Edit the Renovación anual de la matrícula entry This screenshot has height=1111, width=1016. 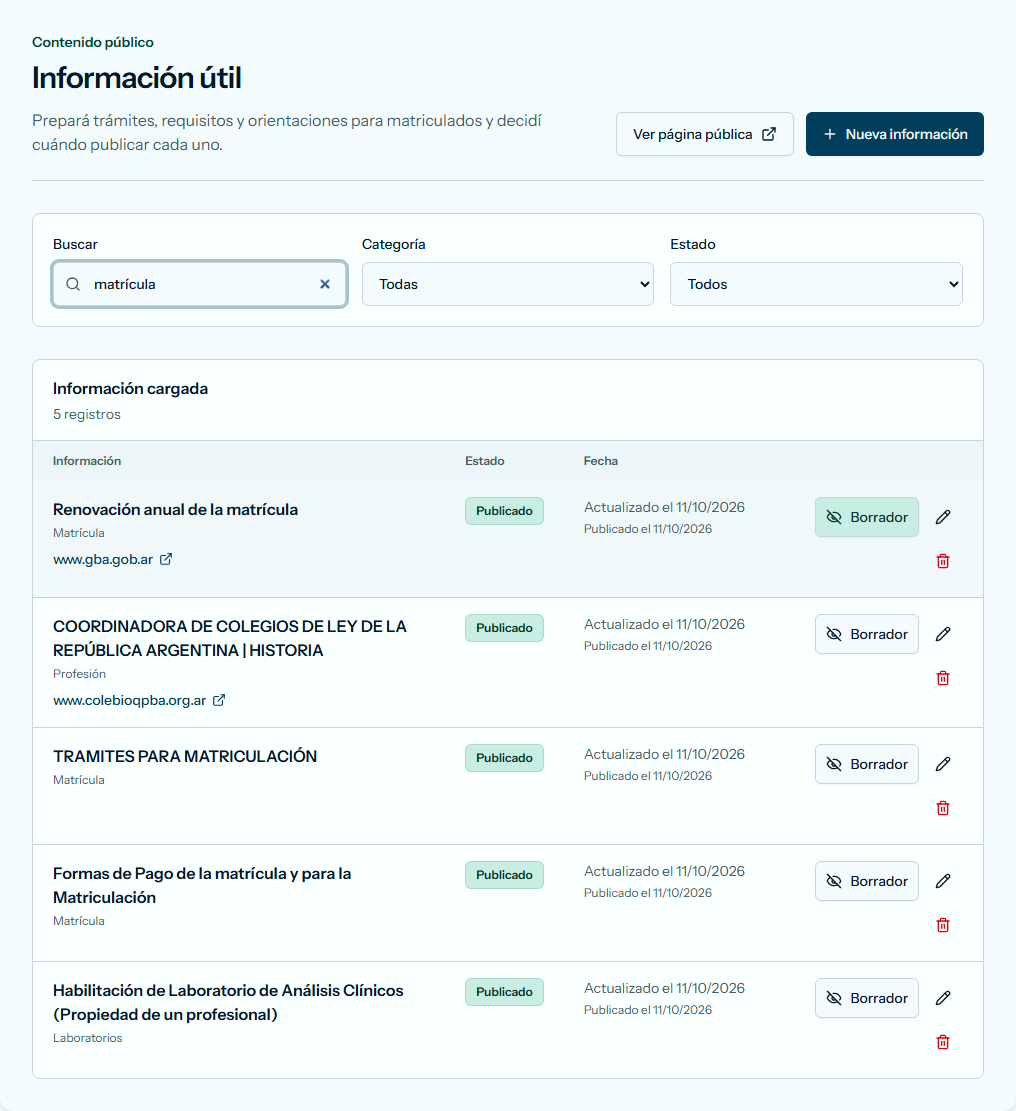click(x=942, y=517)
